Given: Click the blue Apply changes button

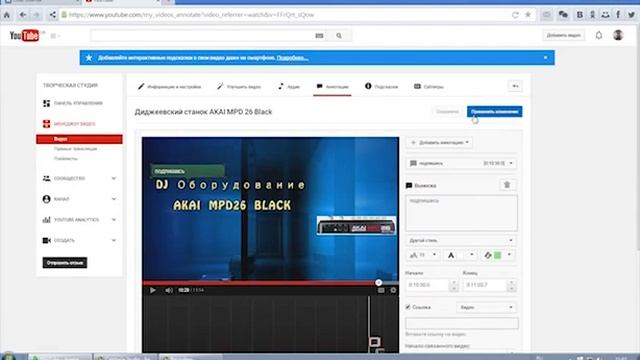Looking at the screenshot, I should tap(494, 111).
